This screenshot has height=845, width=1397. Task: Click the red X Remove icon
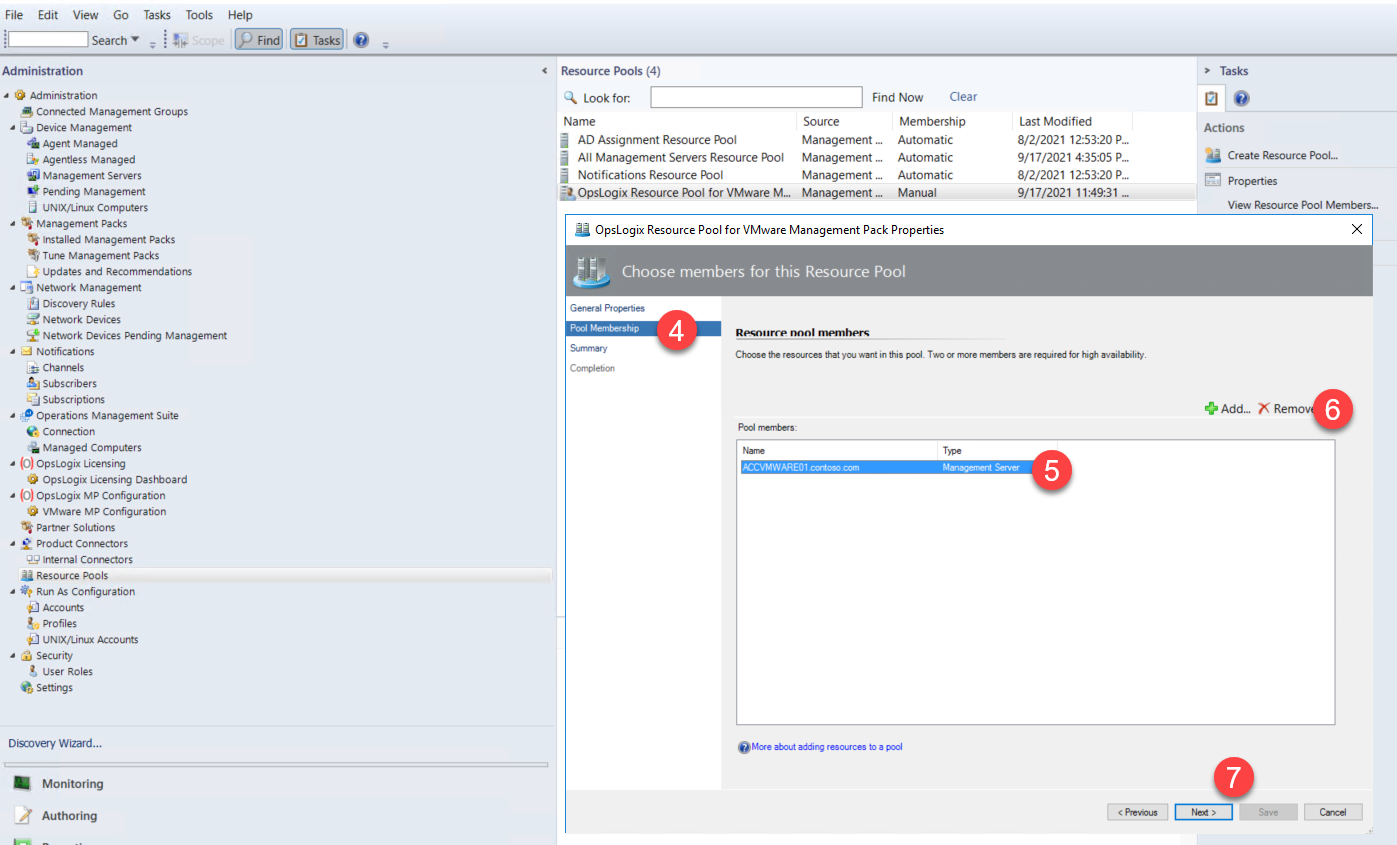1264,409
